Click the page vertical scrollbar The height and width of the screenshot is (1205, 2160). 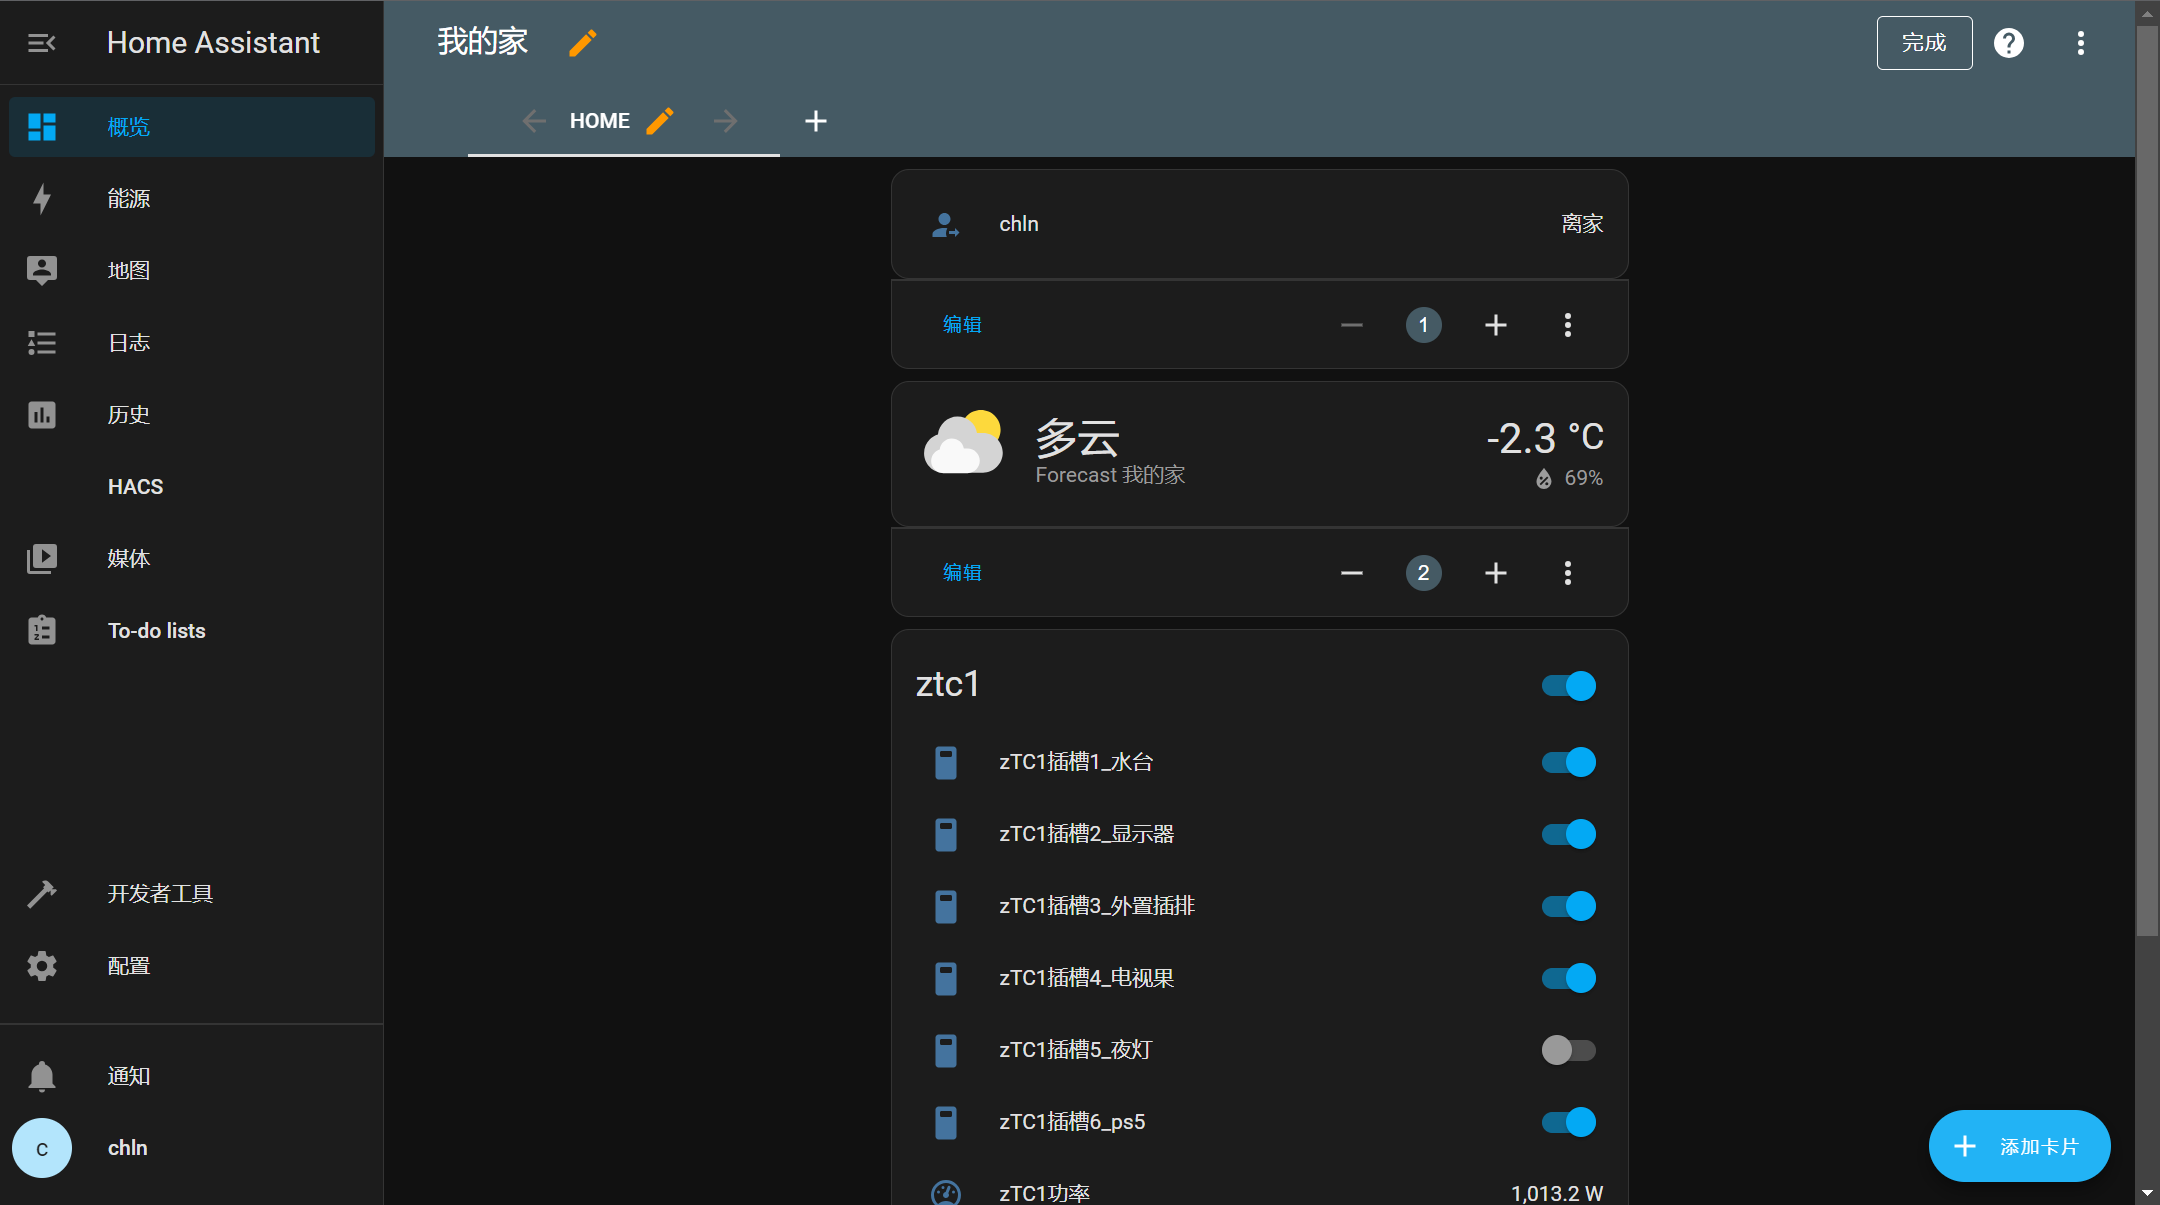pos(2147,480)
